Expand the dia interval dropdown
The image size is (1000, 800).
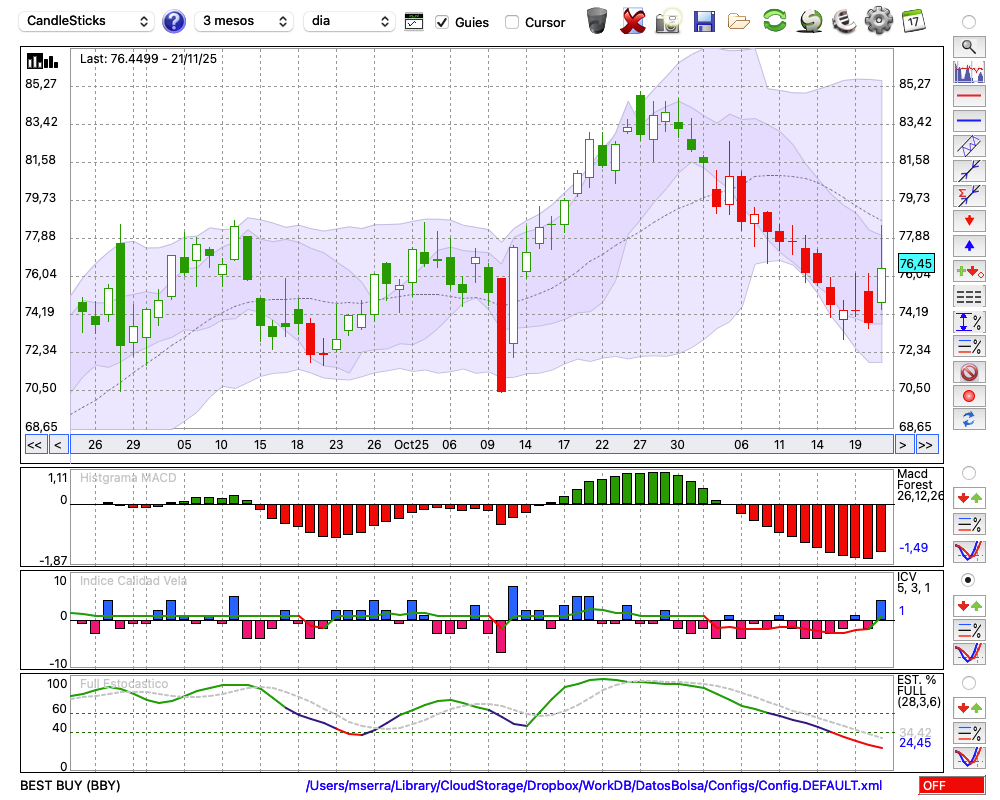(x=350, y=21)
